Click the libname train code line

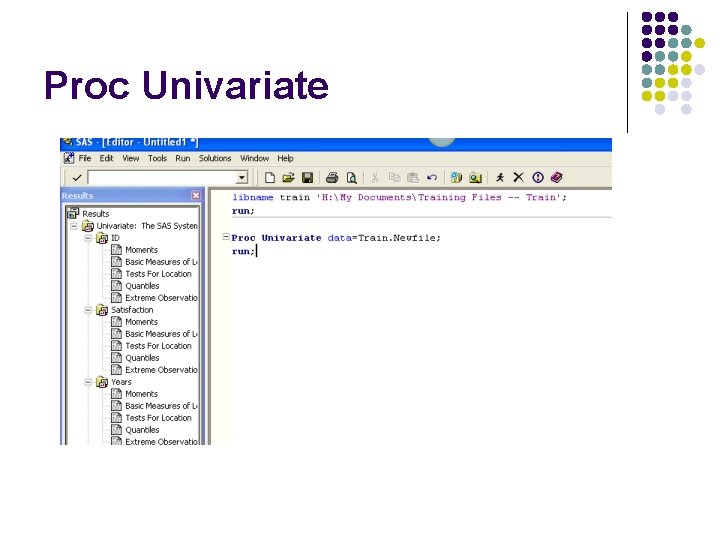click(399, 197)
